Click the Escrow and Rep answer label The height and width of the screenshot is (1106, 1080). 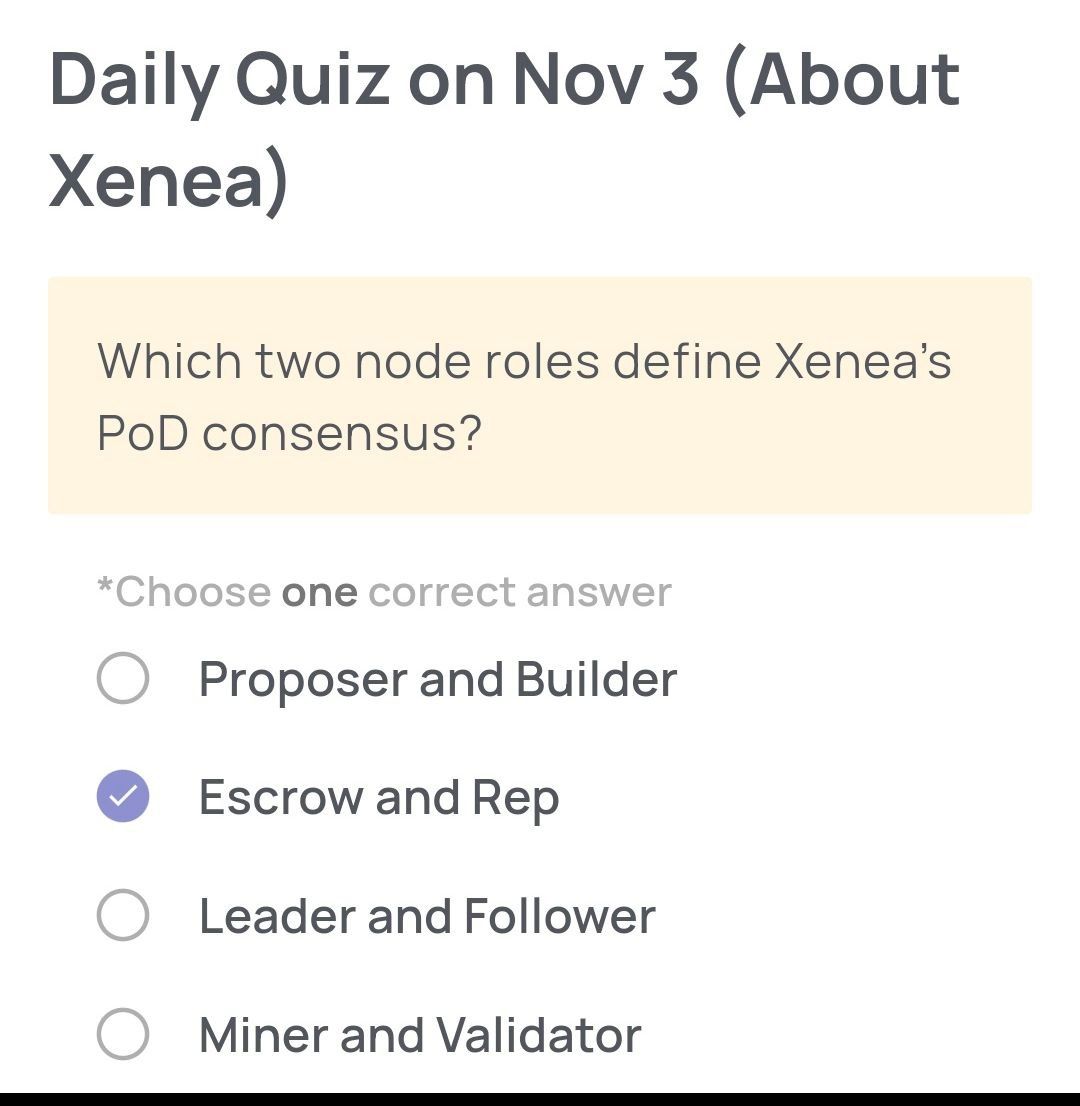[x=379, y=797]
